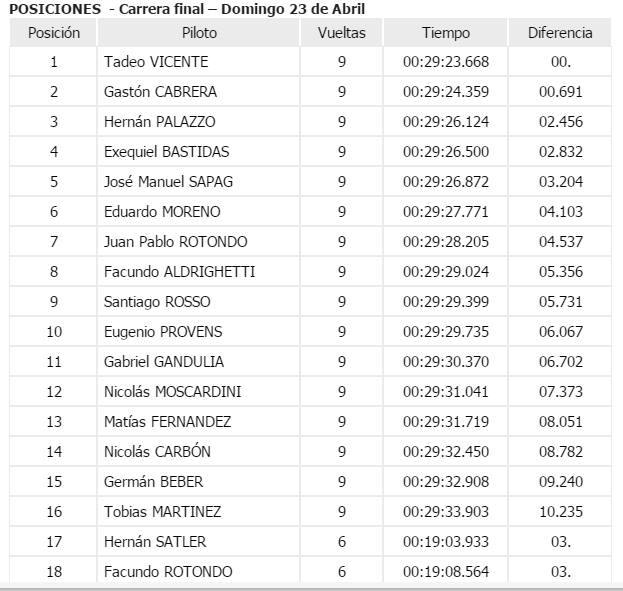Image resolution: width=623 pixels, height=591 pixels.
Task: Click Eduardo MORENO's difference value 04.103
Action: click(560, 212)
